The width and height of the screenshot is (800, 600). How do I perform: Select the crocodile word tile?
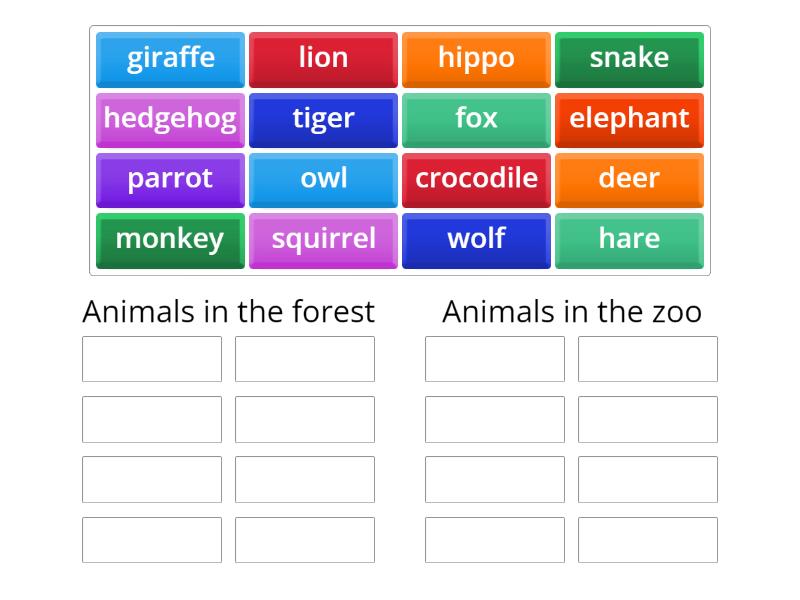coord(476,179)
